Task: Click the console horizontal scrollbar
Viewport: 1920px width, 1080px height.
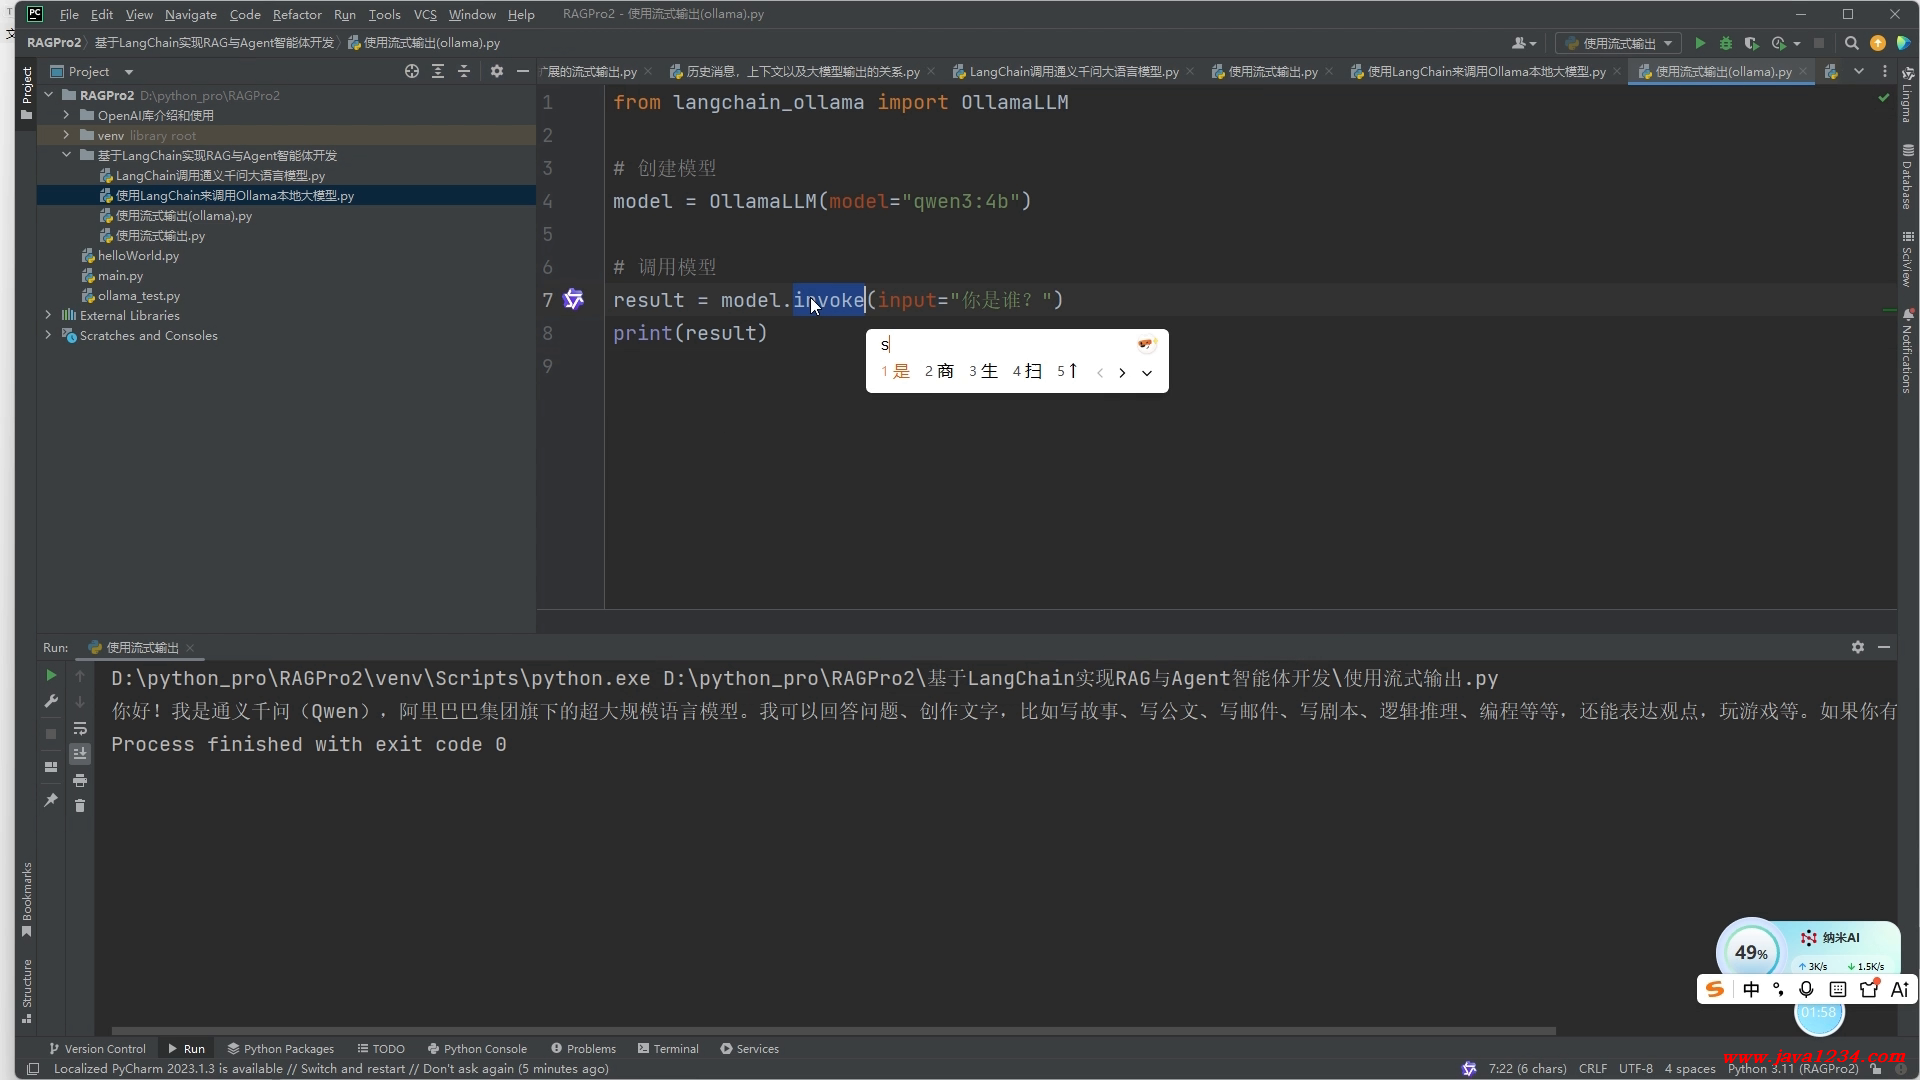Action: (x=833, y=1030)
